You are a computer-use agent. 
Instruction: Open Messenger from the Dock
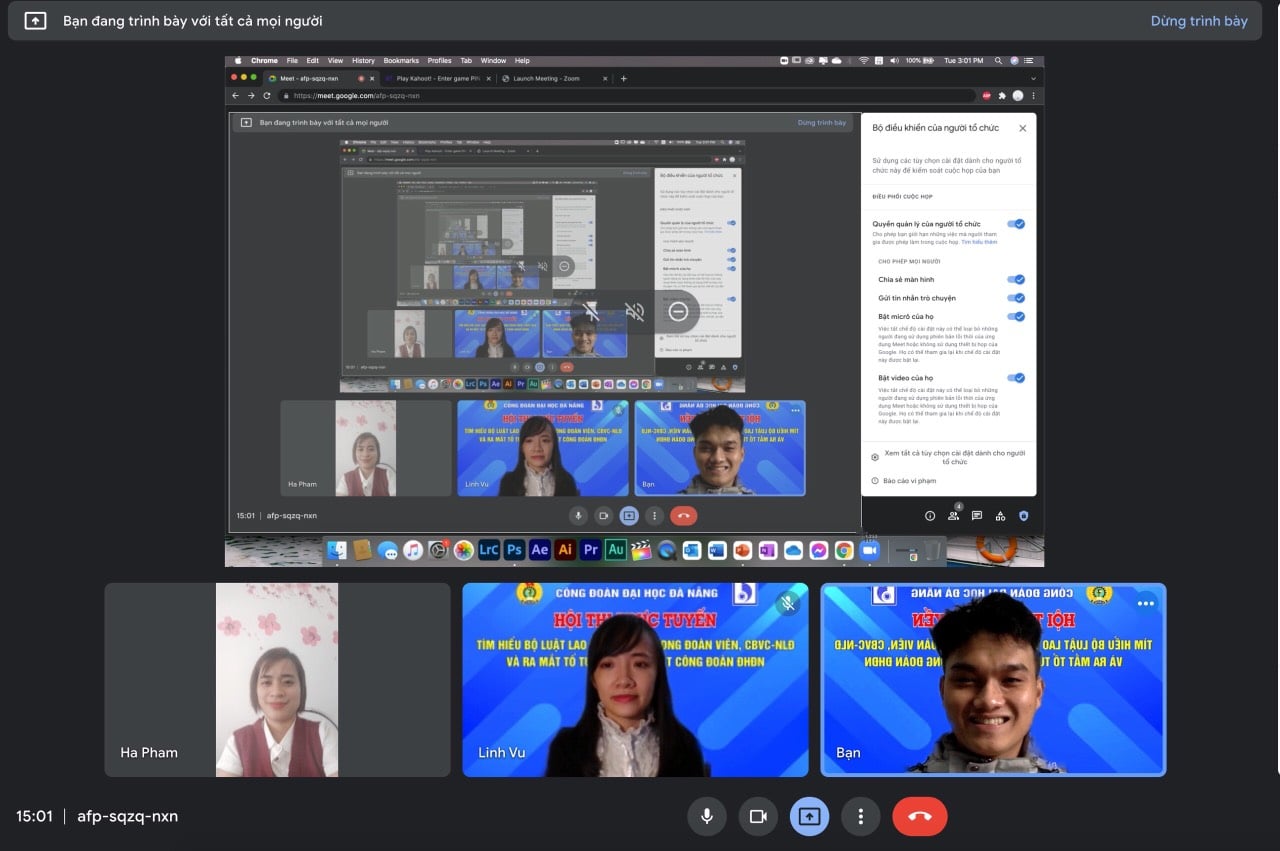tap(818, 550)
